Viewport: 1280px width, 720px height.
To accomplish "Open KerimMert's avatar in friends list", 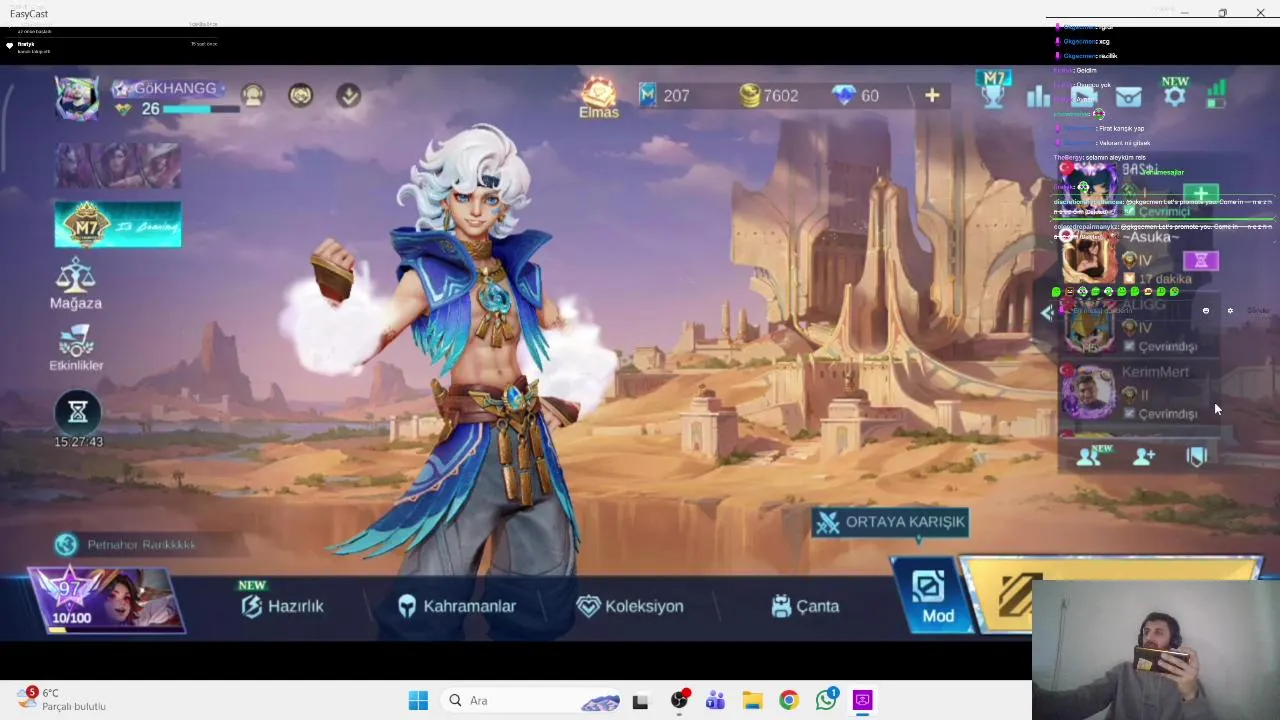I will point(1088,392).
